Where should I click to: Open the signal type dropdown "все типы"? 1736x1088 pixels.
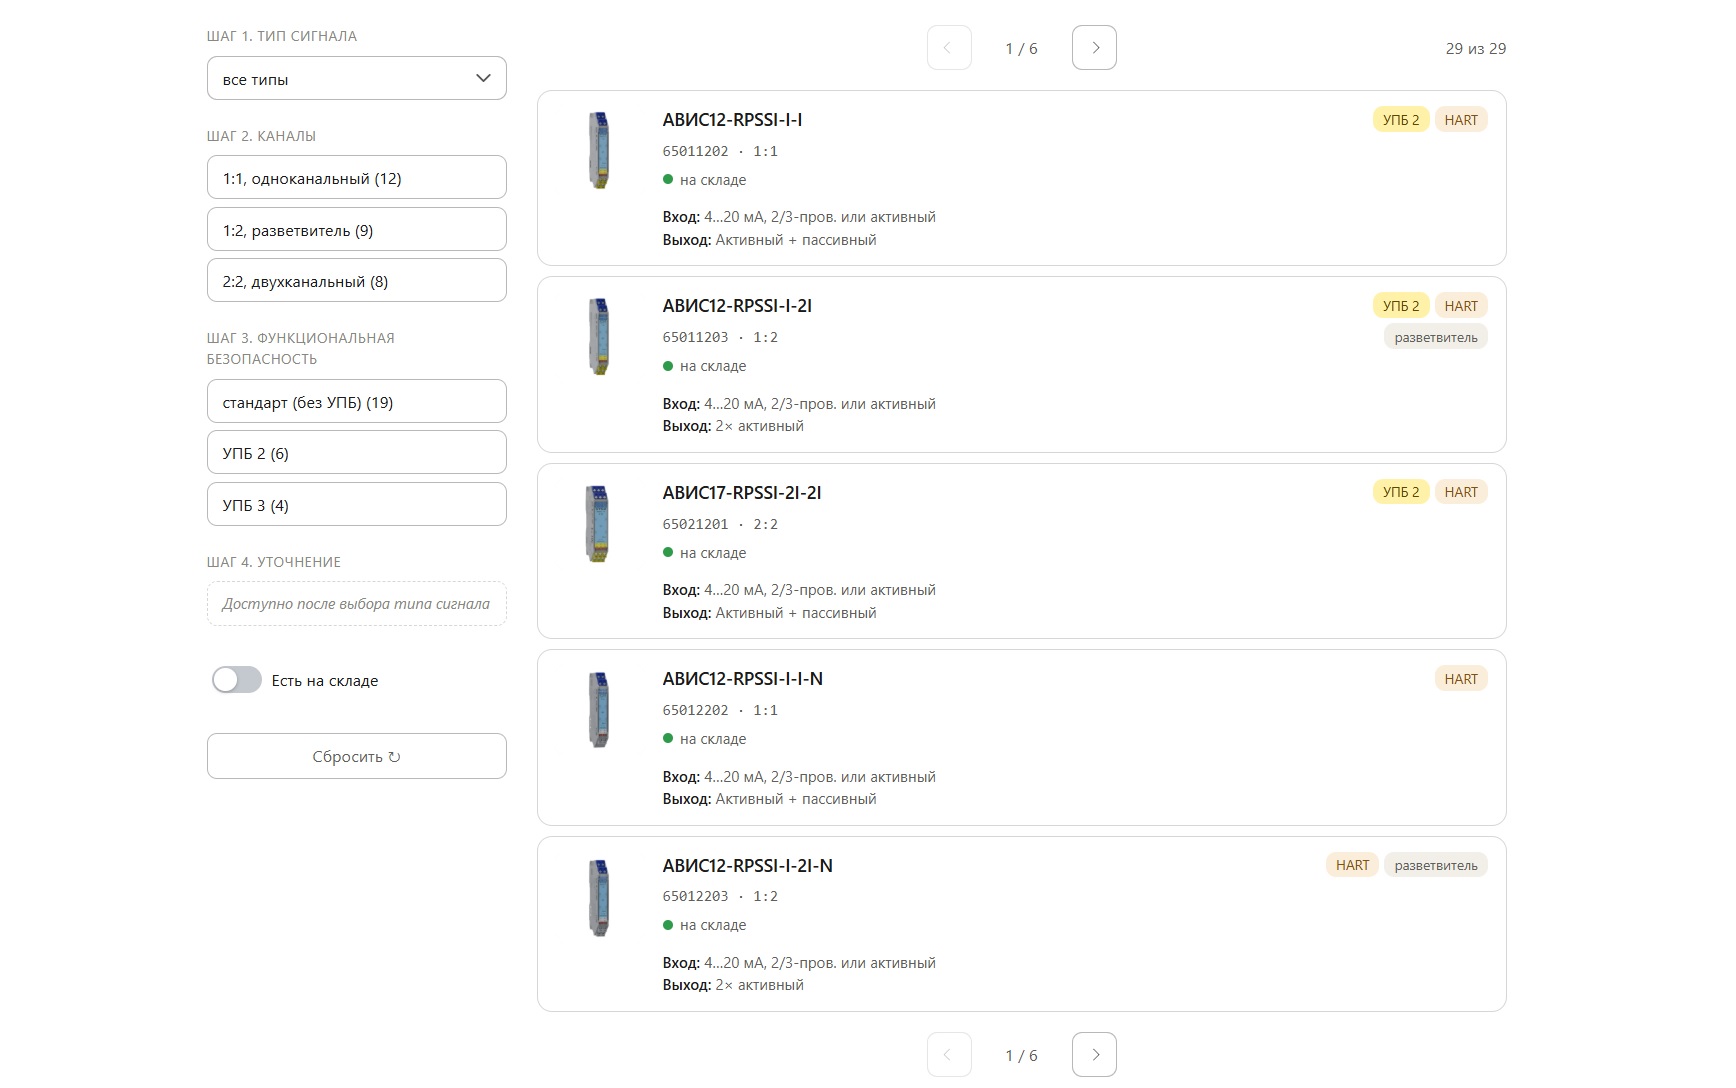click(357, 79)
